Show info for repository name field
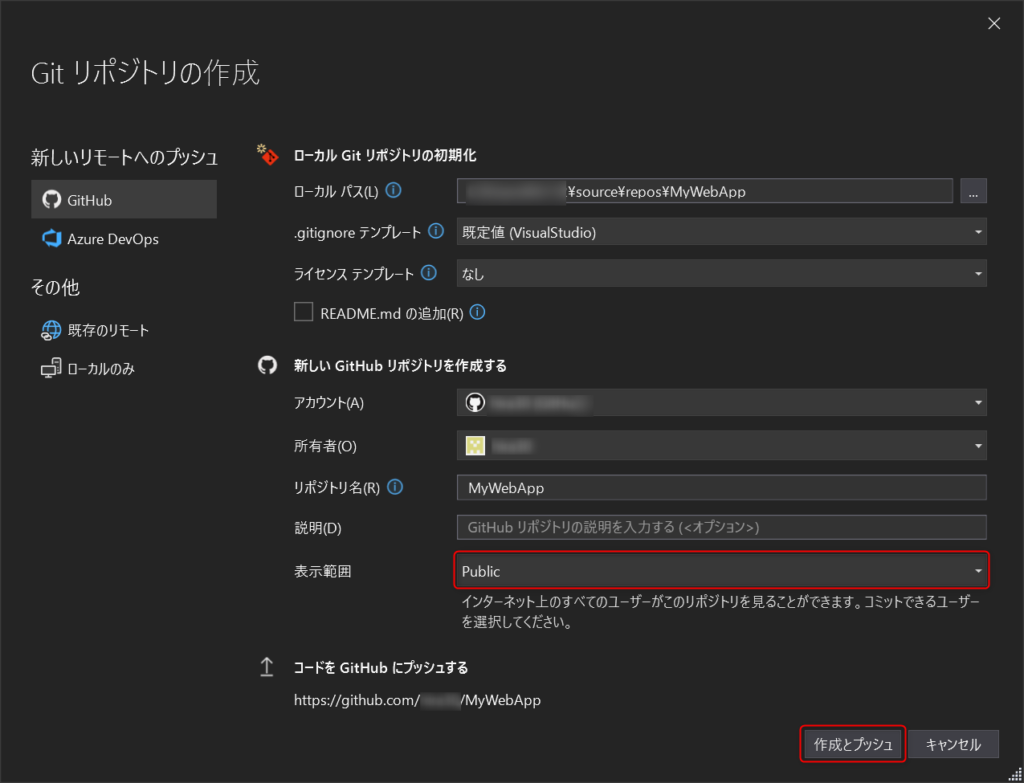This screenshot has width=1024, height=783. (x=394, y=487)
